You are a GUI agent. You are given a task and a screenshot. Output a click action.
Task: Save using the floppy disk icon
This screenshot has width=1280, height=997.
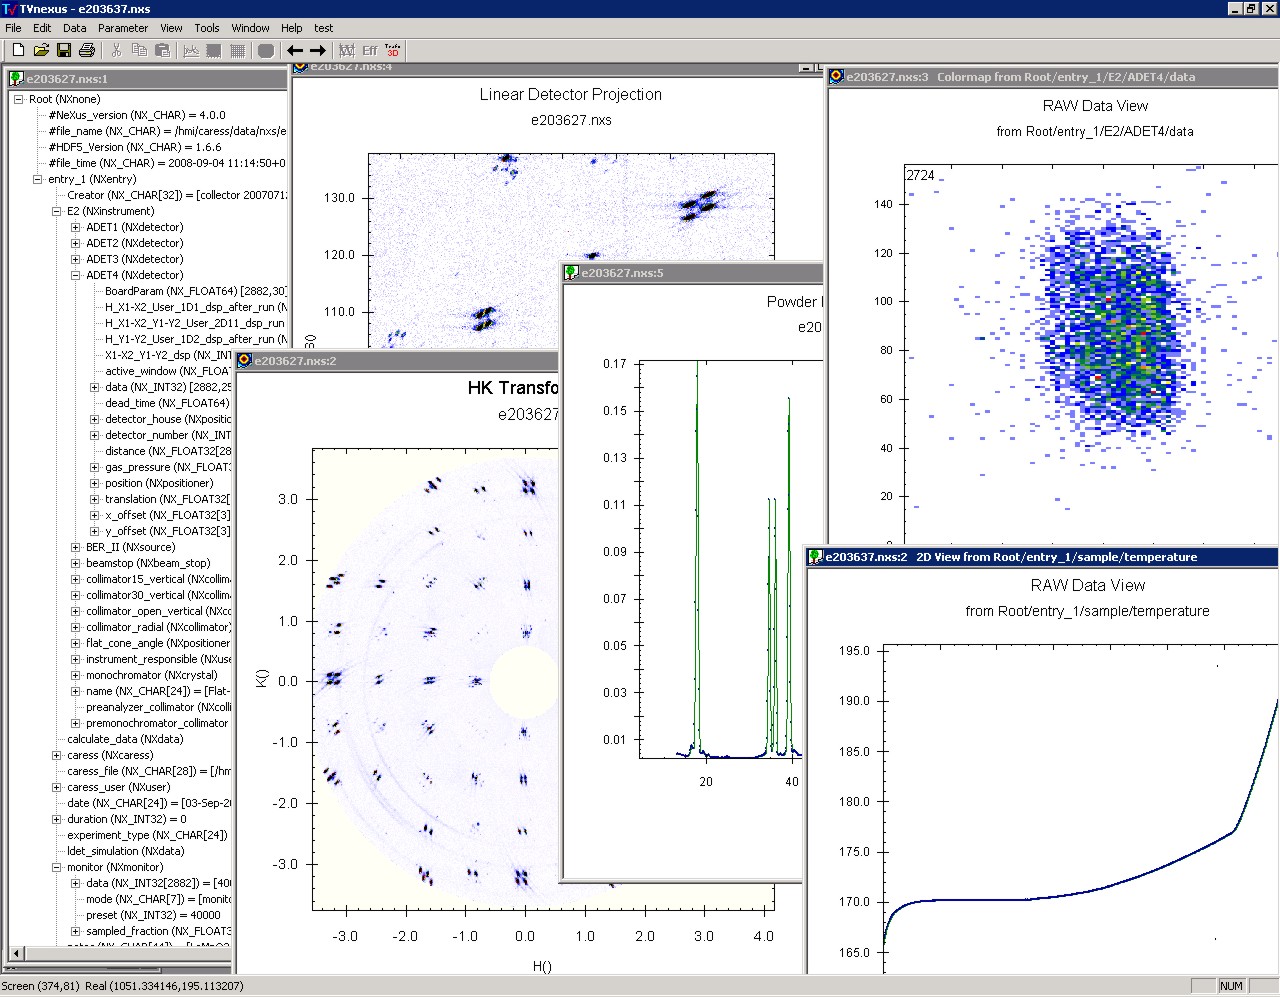pos(64,50)
